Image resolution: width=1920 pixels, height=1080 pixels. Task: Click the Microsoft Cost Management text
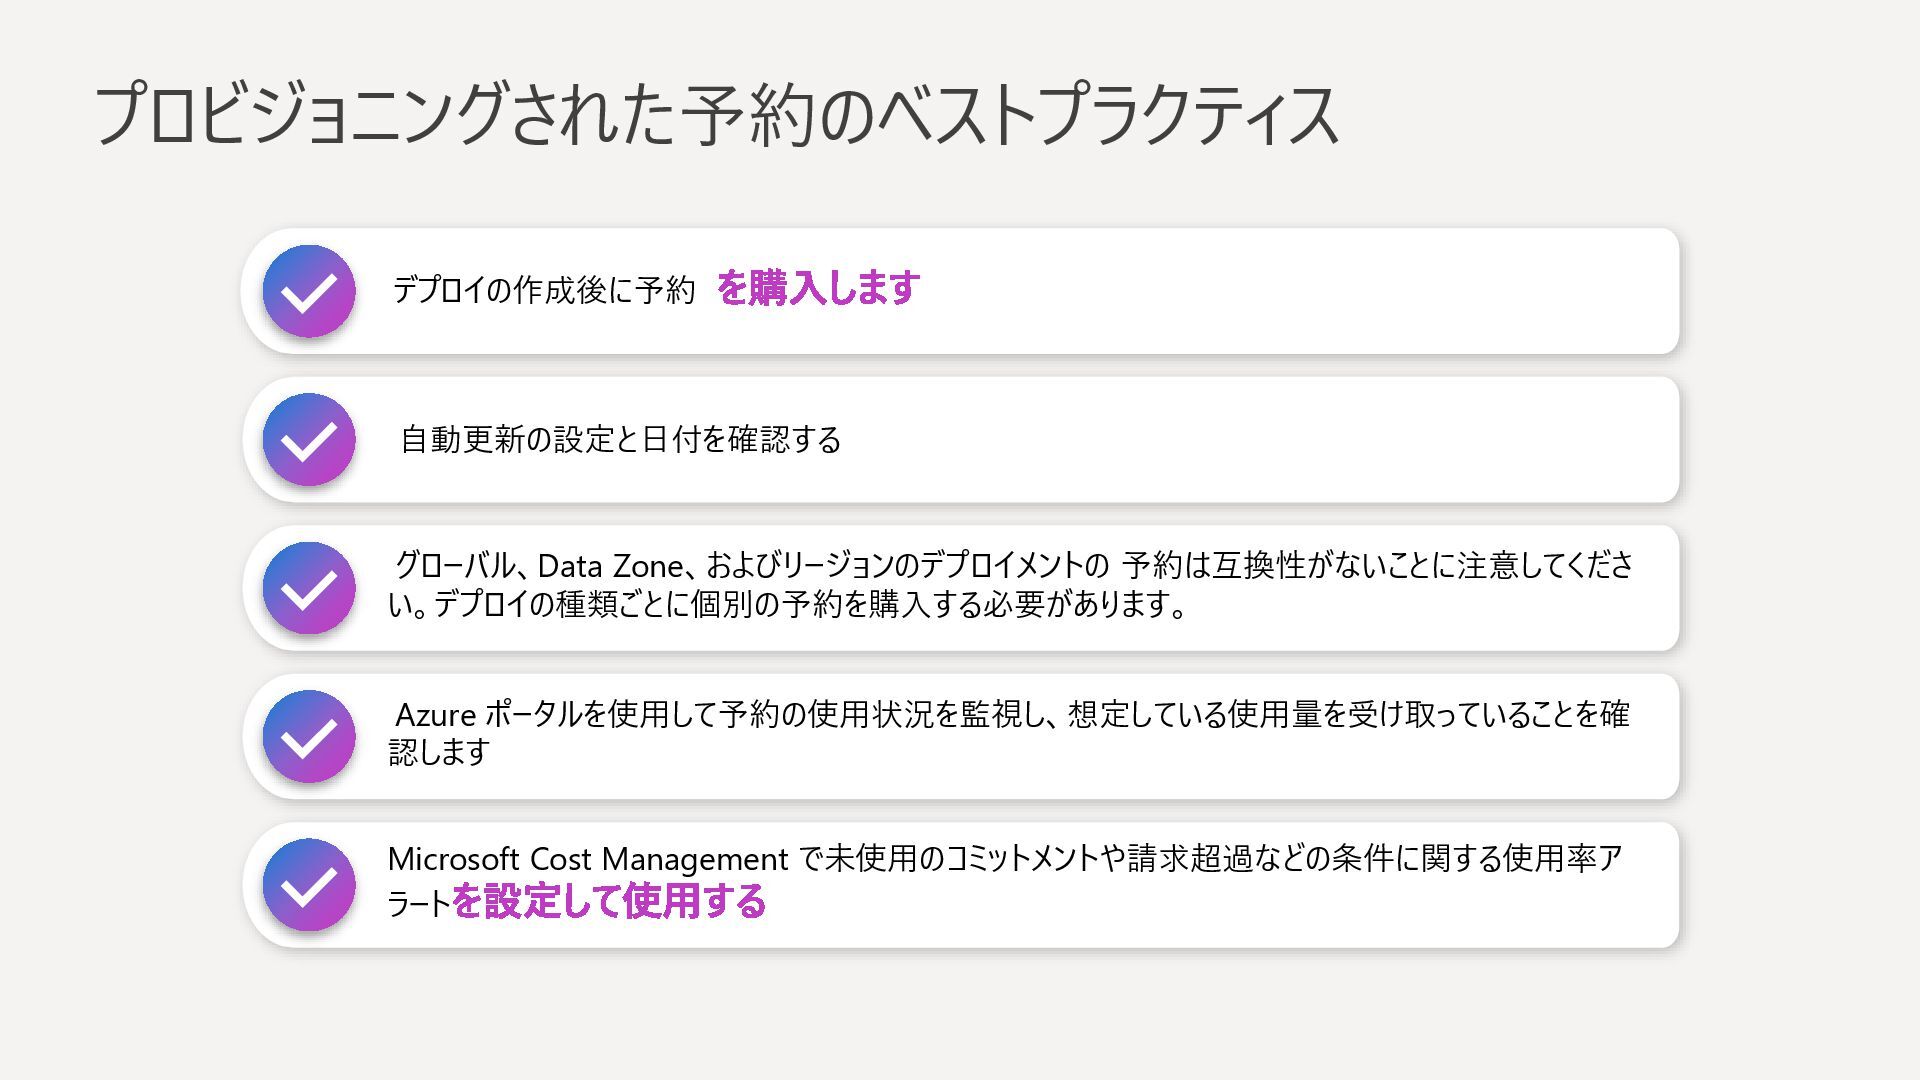587,859
